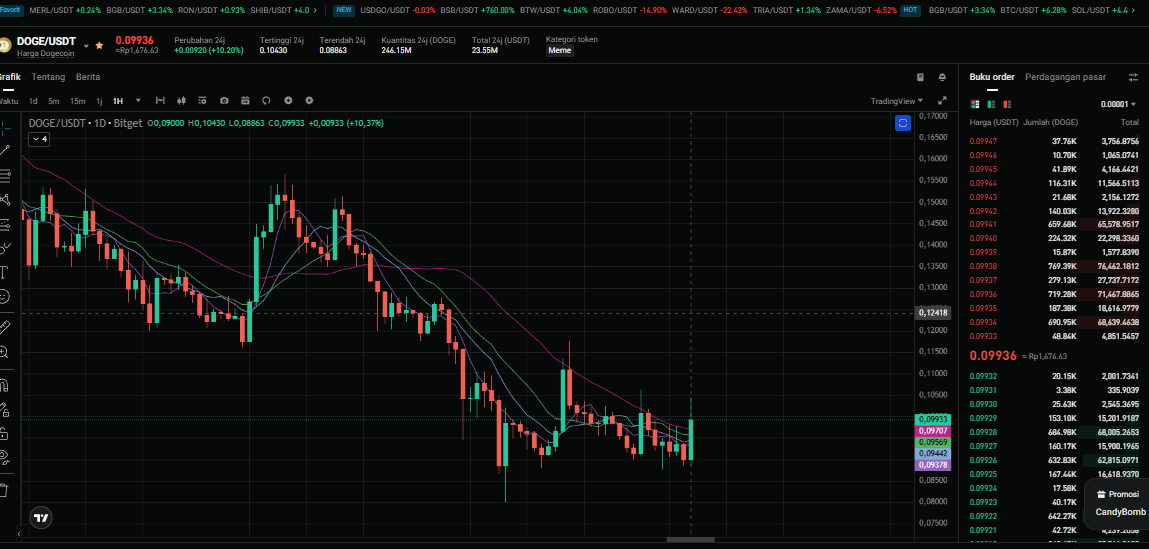The image size is (1149, 549).
Task: Click the candlestick chart type icon
Action: pos(181,100)
